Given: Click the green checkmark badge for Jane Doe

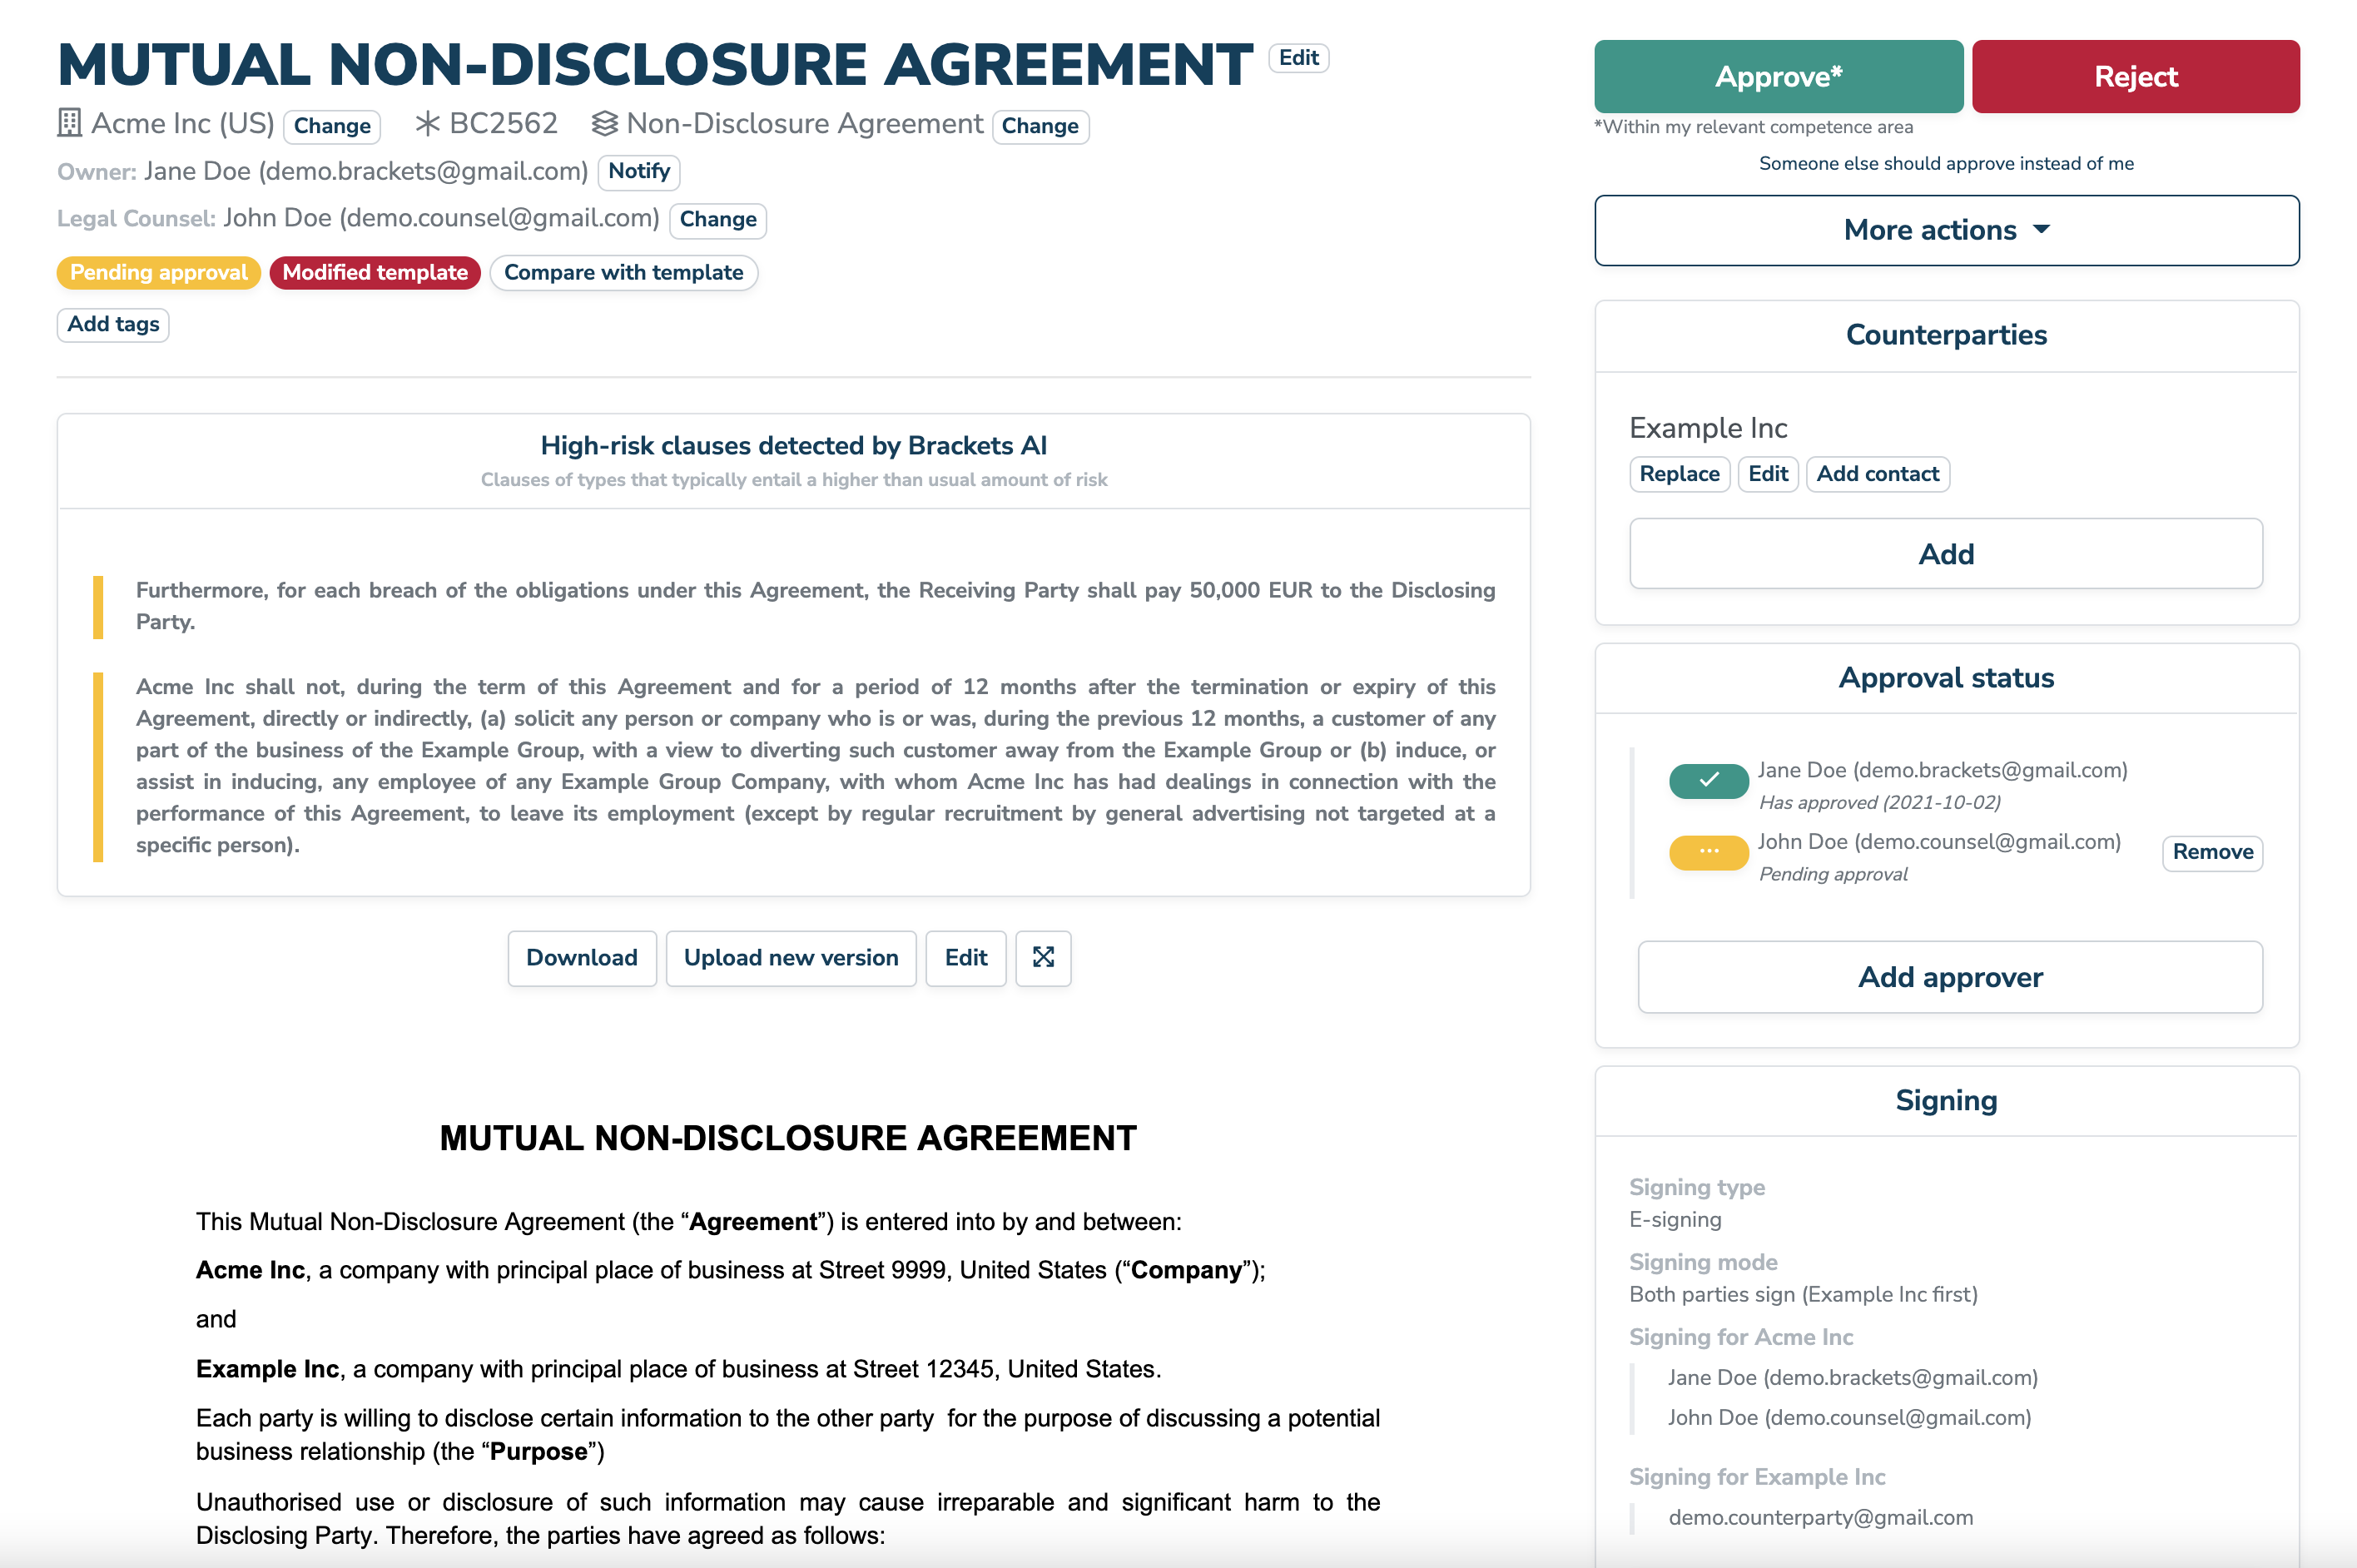Looking at the screenshot, I should pyautogui.click(x=1708, y=780).
